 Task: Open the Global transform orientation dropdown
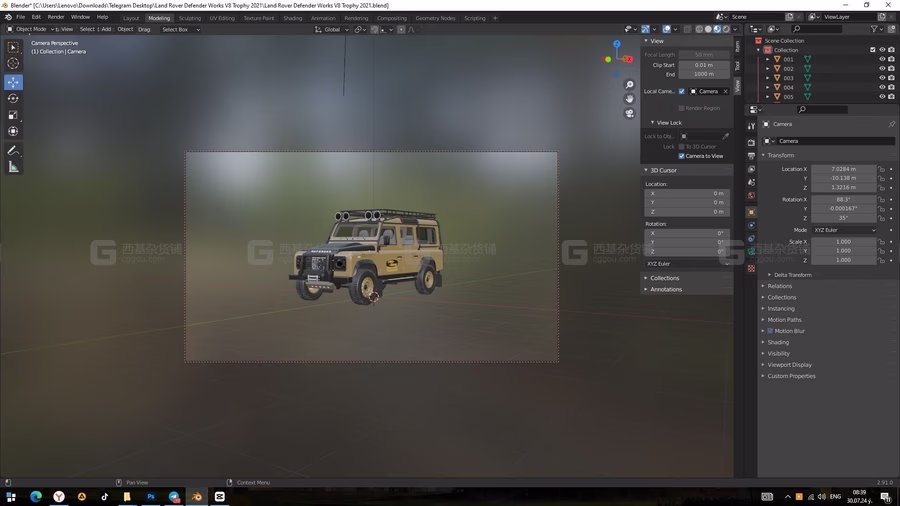click(332, 29)
